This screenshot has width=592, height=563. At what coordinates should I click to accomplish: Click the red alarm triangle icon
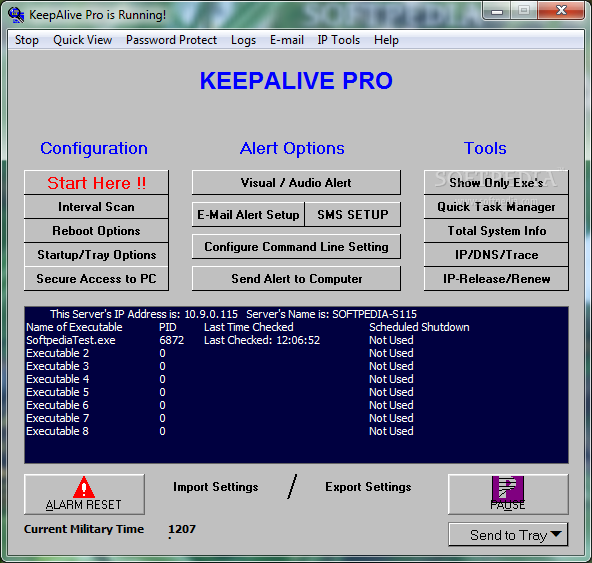pos(84,487)
